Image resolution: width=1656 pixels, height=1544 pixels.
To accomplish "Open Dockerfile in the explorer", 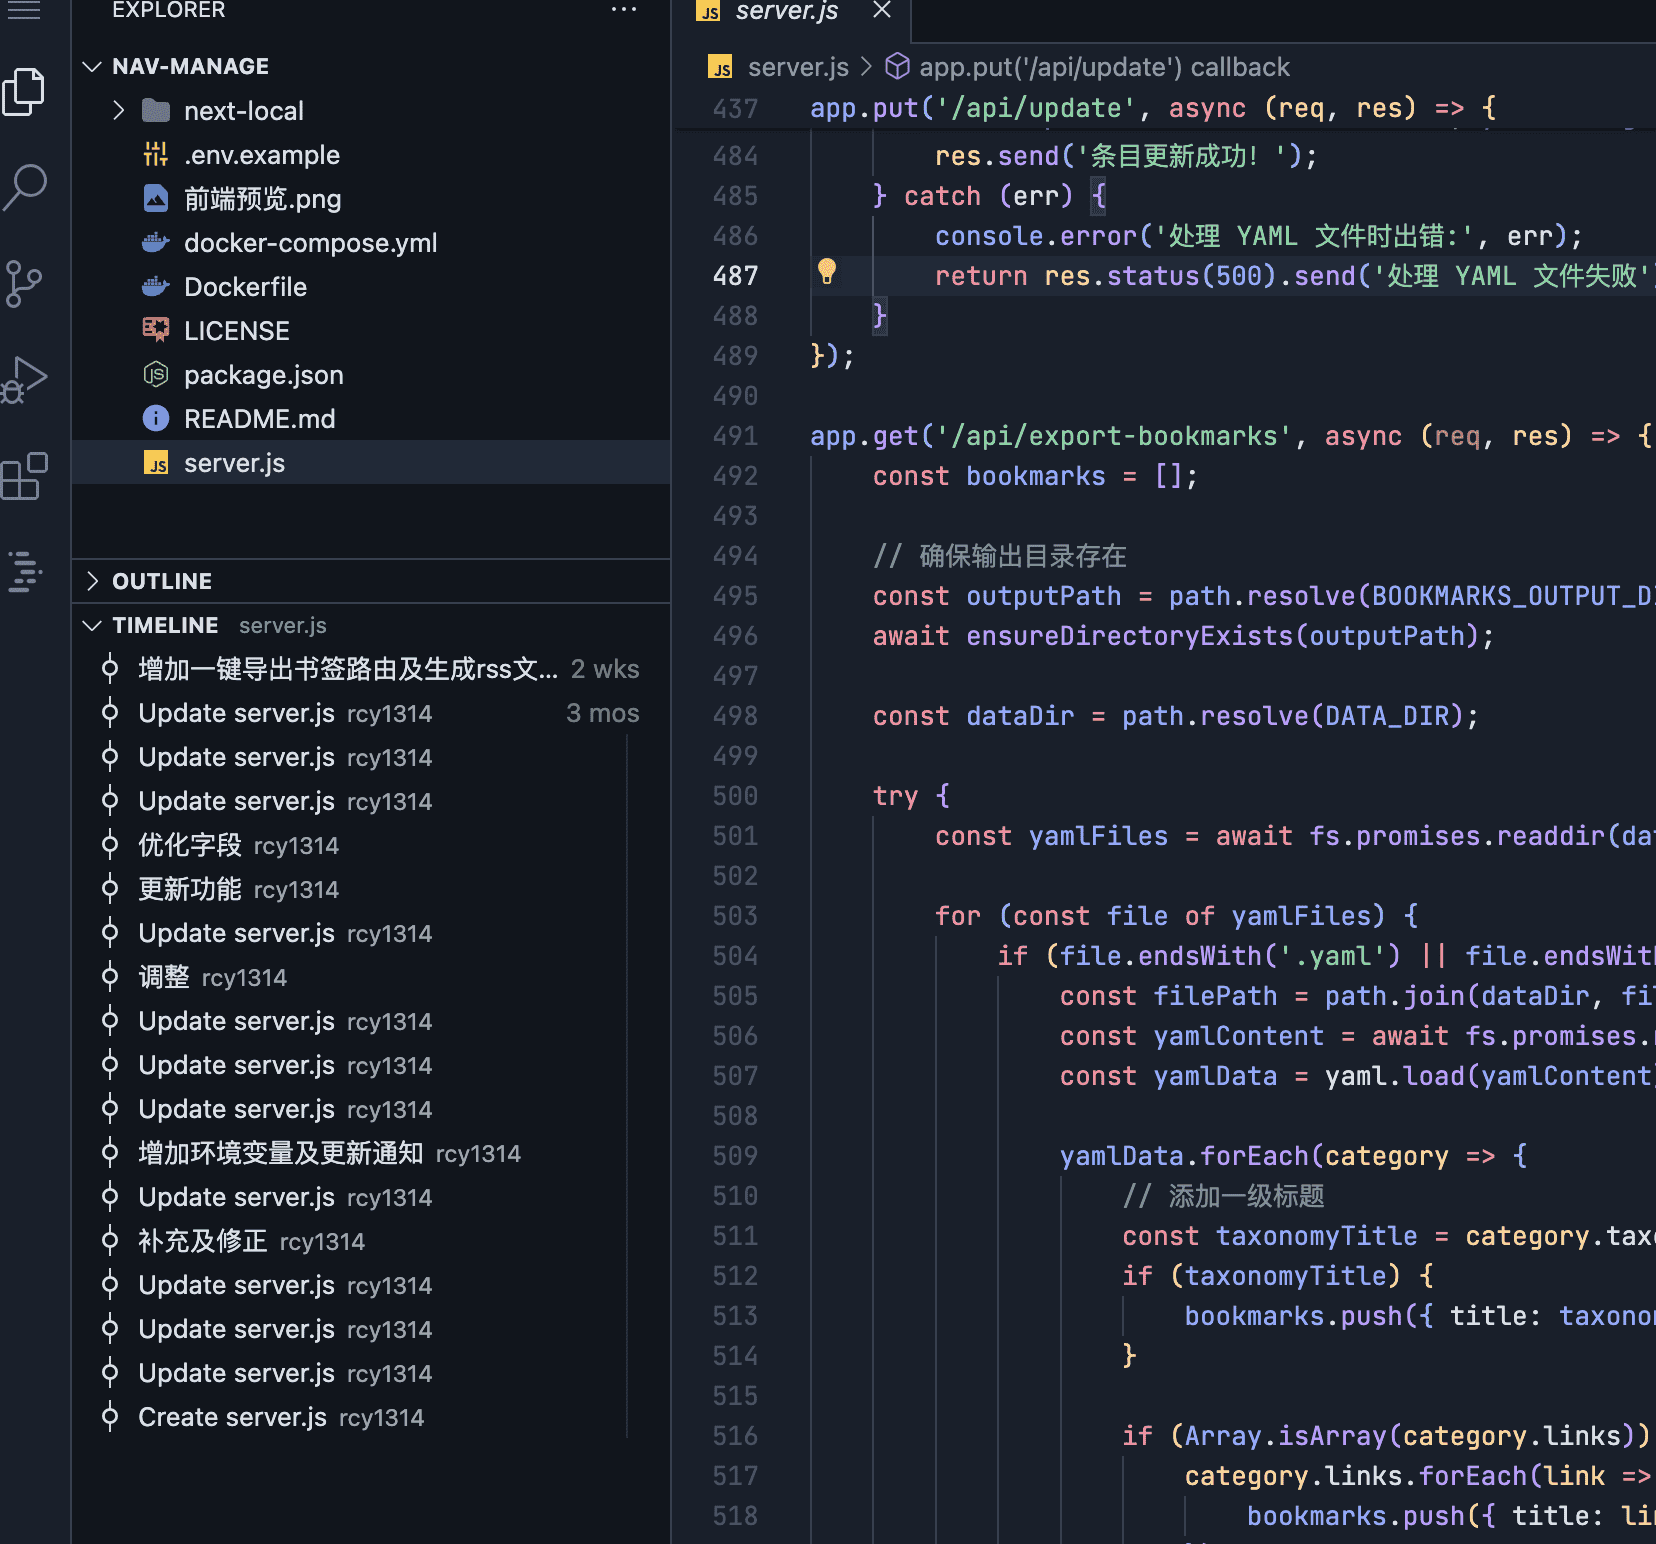I will click(x=371, y=286).
